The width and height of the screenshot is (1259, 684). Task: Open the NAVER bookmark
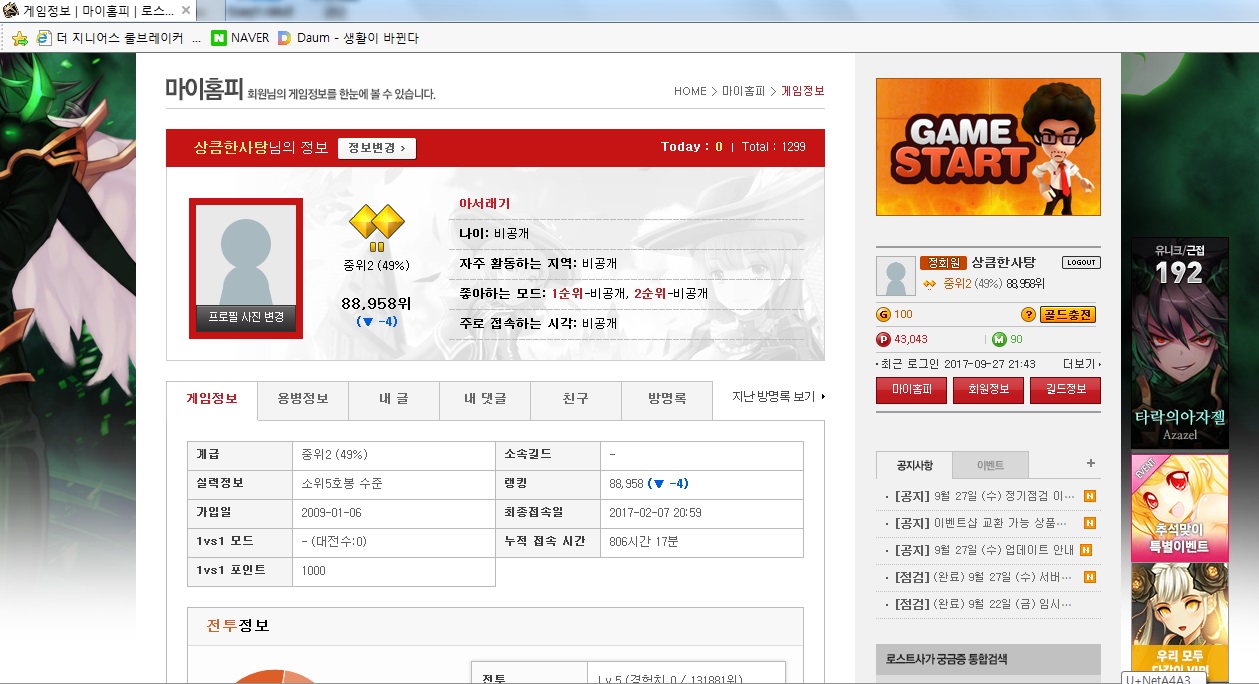coord(240,38)
